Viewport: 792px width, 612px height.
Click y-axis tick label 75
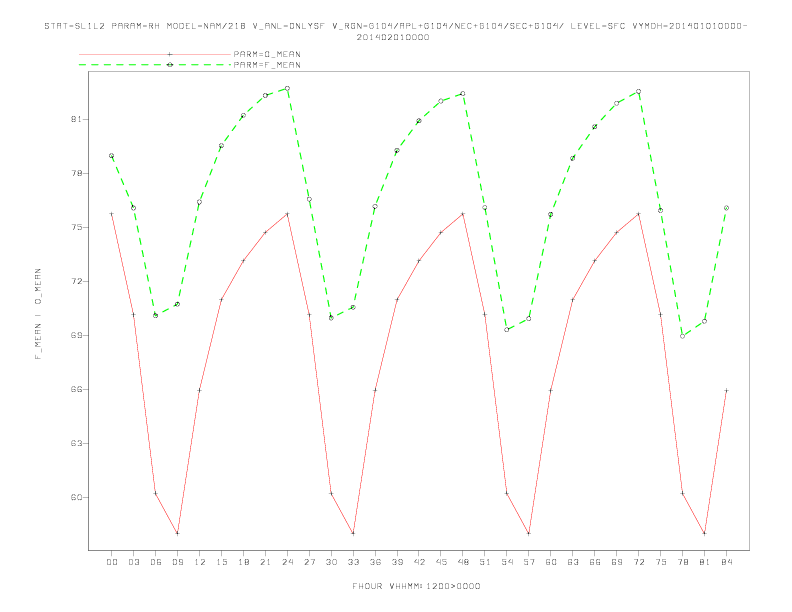(x=76, y=227)
